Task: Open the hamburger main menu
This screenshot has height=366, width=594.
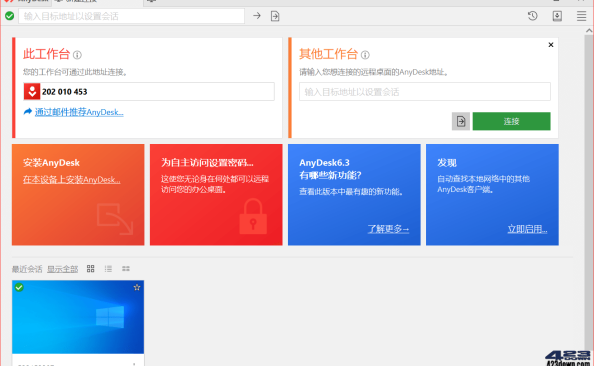Action: pos(581,16)
